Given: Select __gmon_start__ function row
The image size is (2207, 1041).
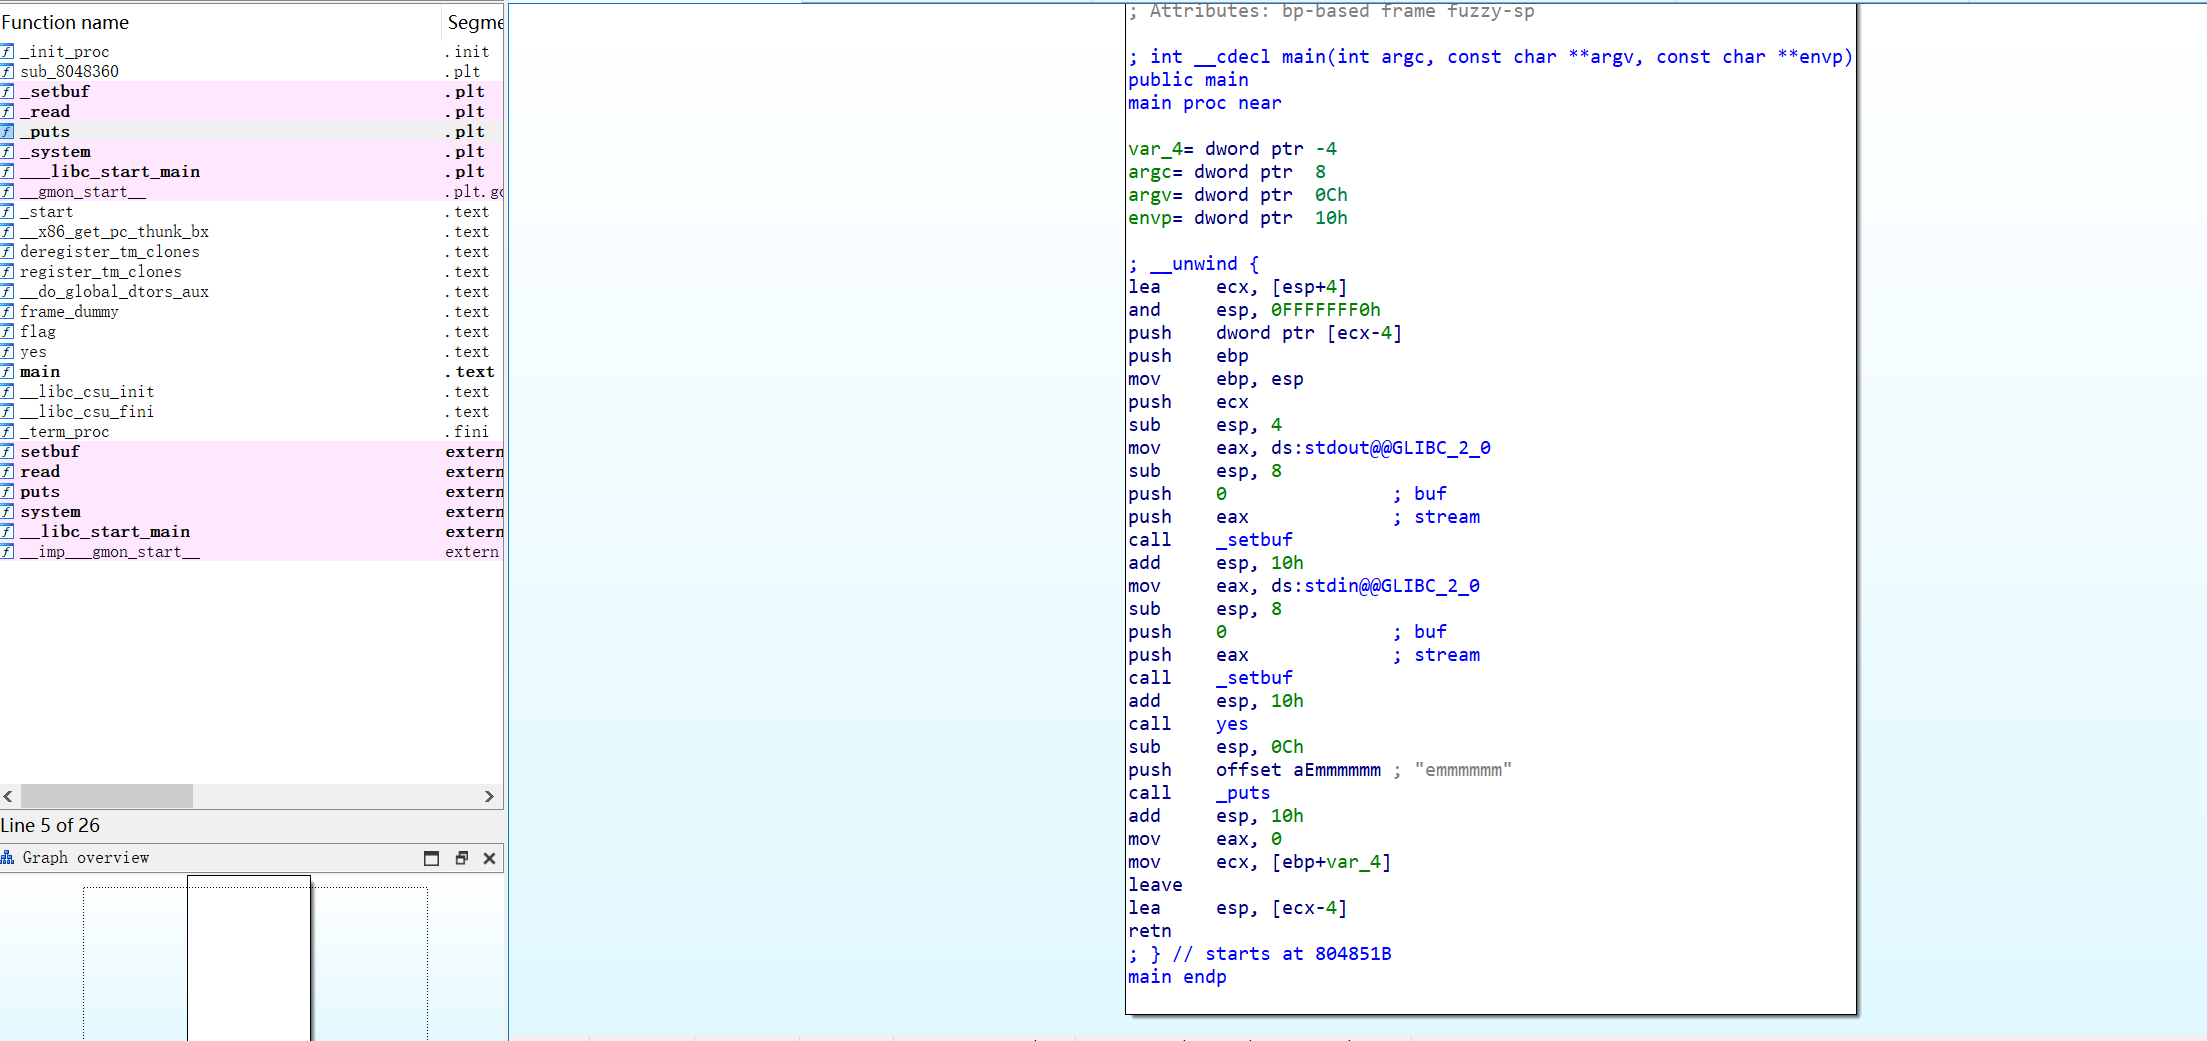Looking at the screenshot, I should point(251,191).
